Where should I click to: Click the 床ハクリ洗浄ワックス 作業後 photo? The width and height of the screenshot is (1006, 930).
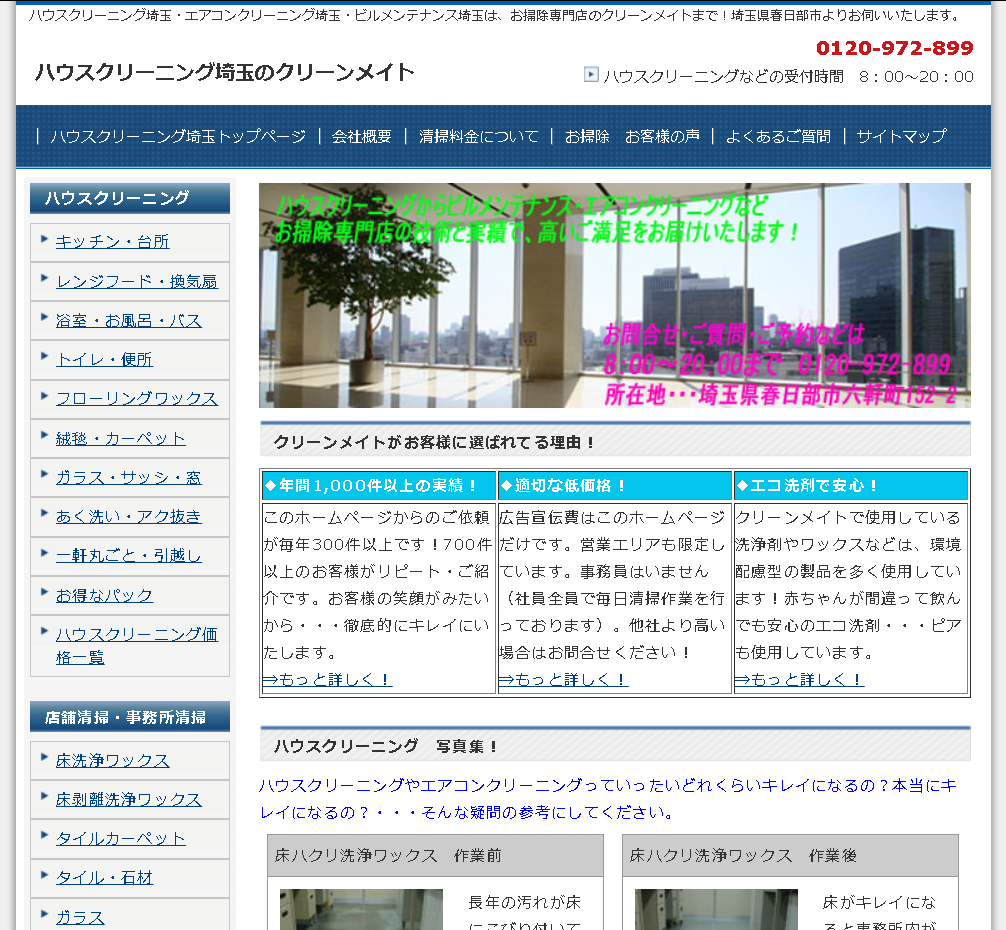pos(716,909)
